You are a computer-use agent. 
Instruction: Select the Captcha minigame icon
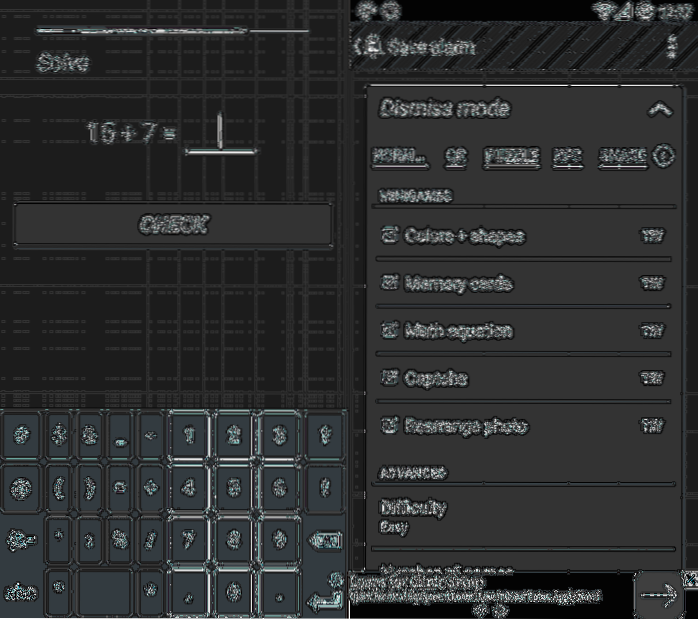pyautogui.click(x=390, y=379)
